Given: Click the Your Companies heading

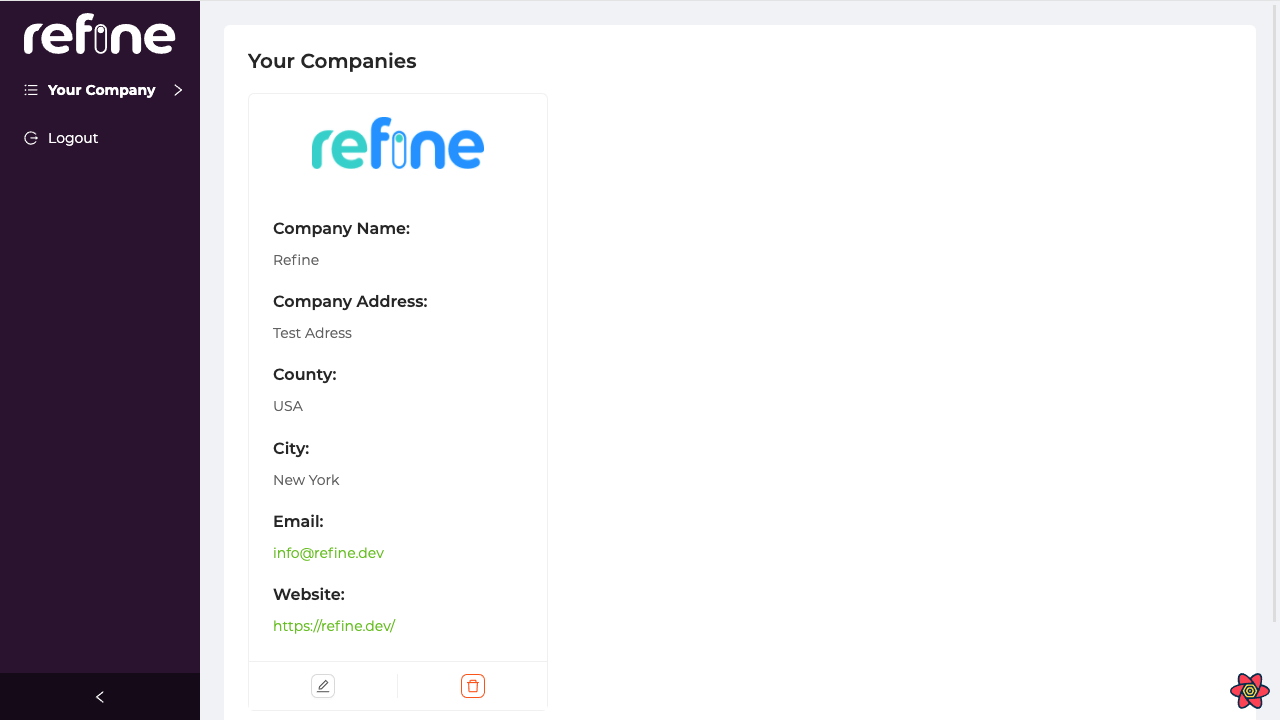Looking at the screenshot, I should (x=332, y=61).
